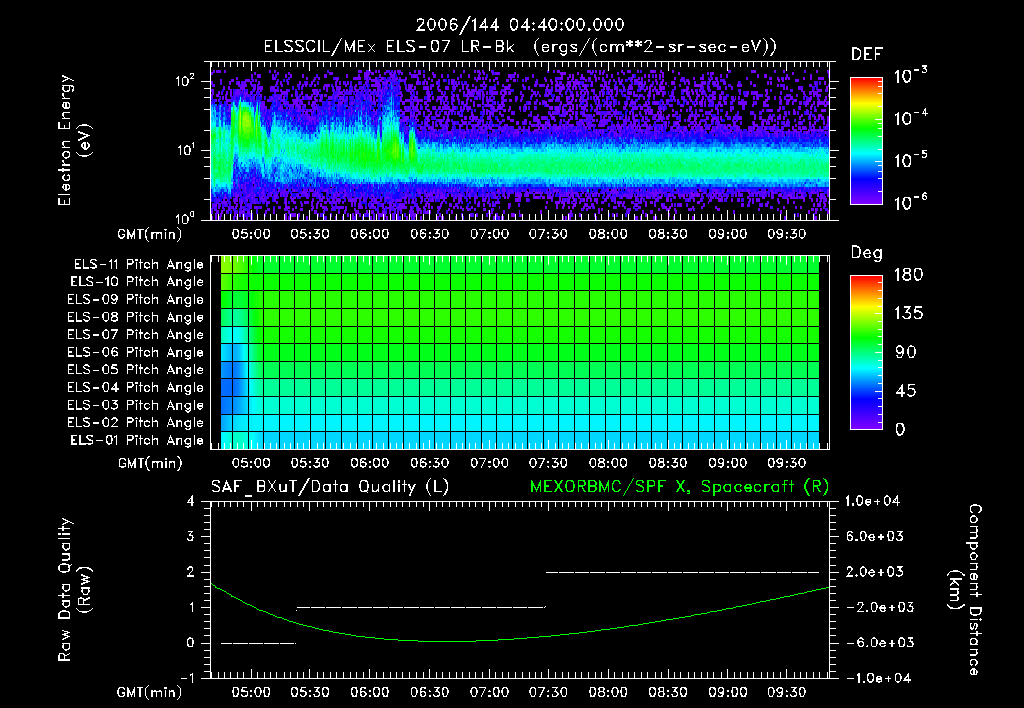Viewport: 1024px width, 708px height.
Task: Select the ELS-02 Pitch Angle row label
Action: coord(136,423)
